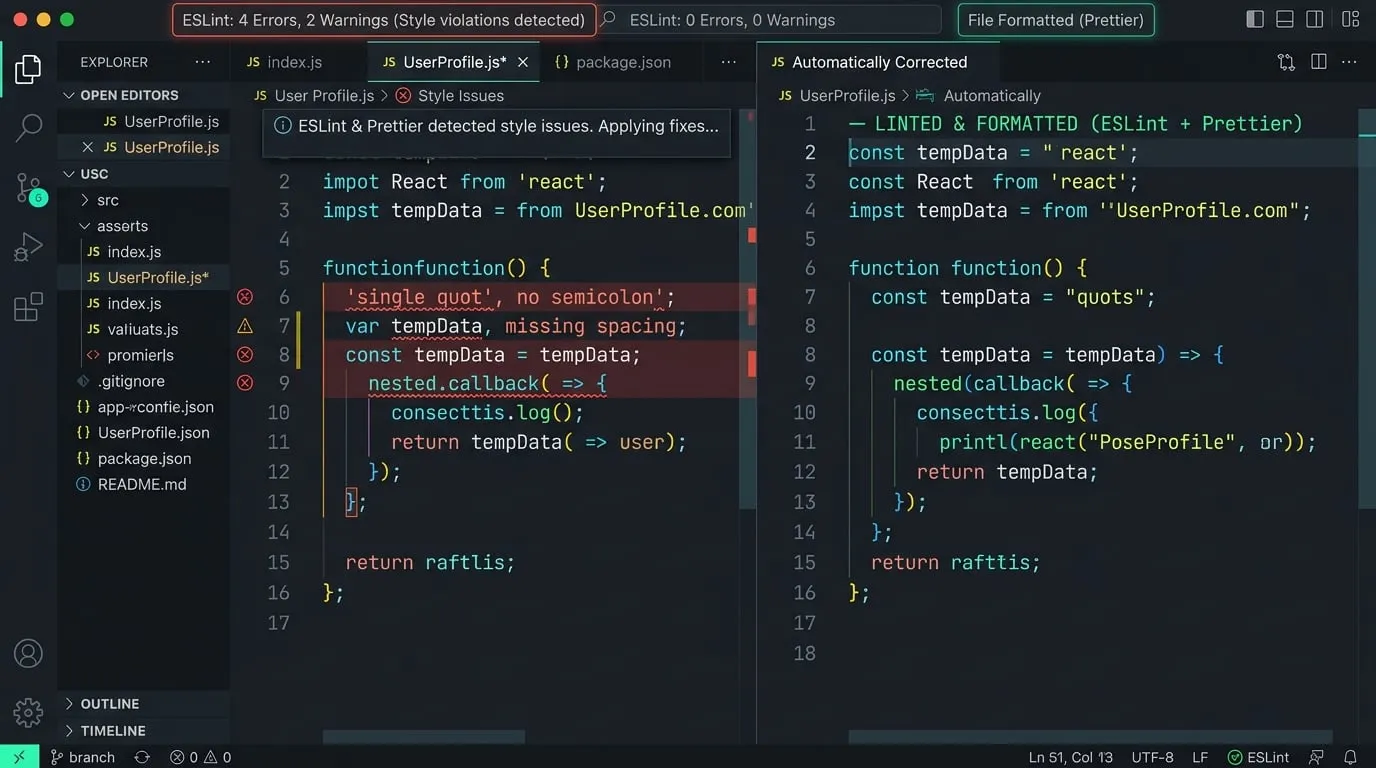
Task: Open notifications bell in status bar
Action: (1350, 757)
